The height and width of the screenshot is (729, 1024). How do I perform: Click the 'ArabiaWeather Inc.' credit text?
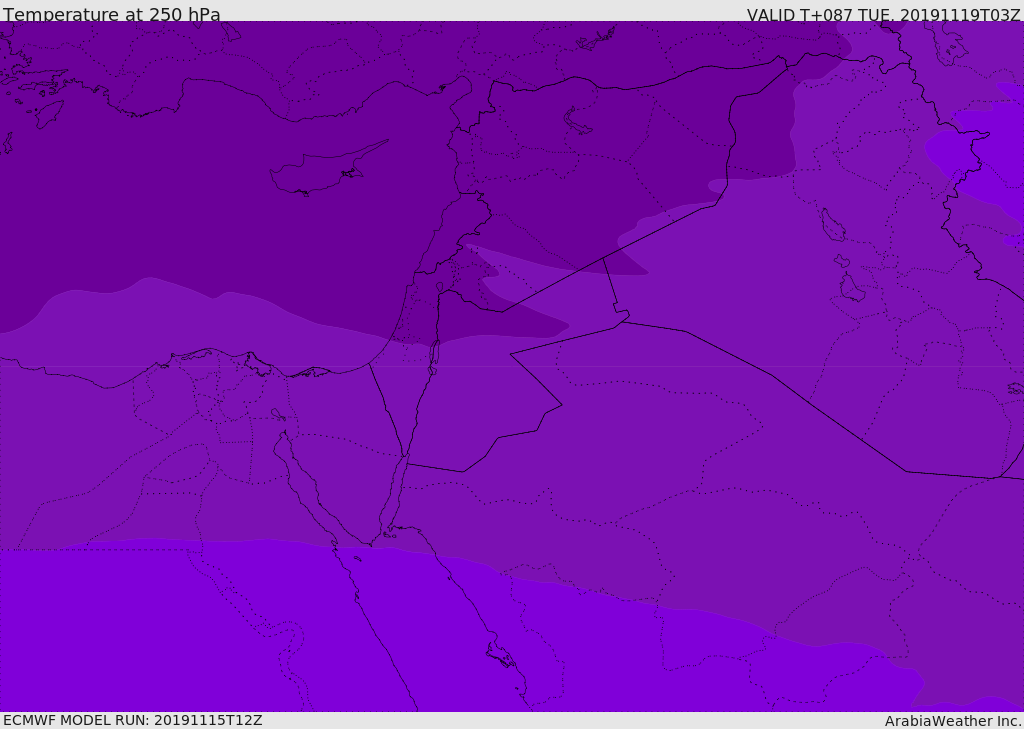click(953, 721)
